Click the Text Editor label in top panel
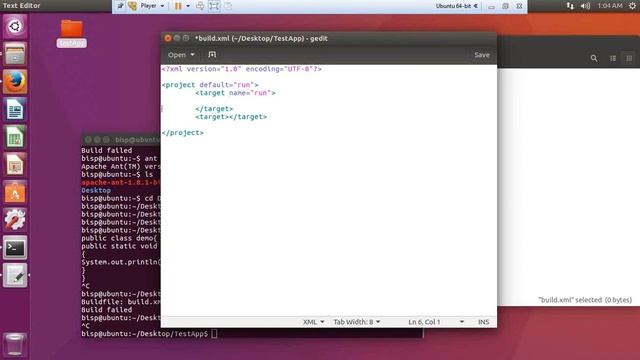The image size is (640, 360). [22, 6]
